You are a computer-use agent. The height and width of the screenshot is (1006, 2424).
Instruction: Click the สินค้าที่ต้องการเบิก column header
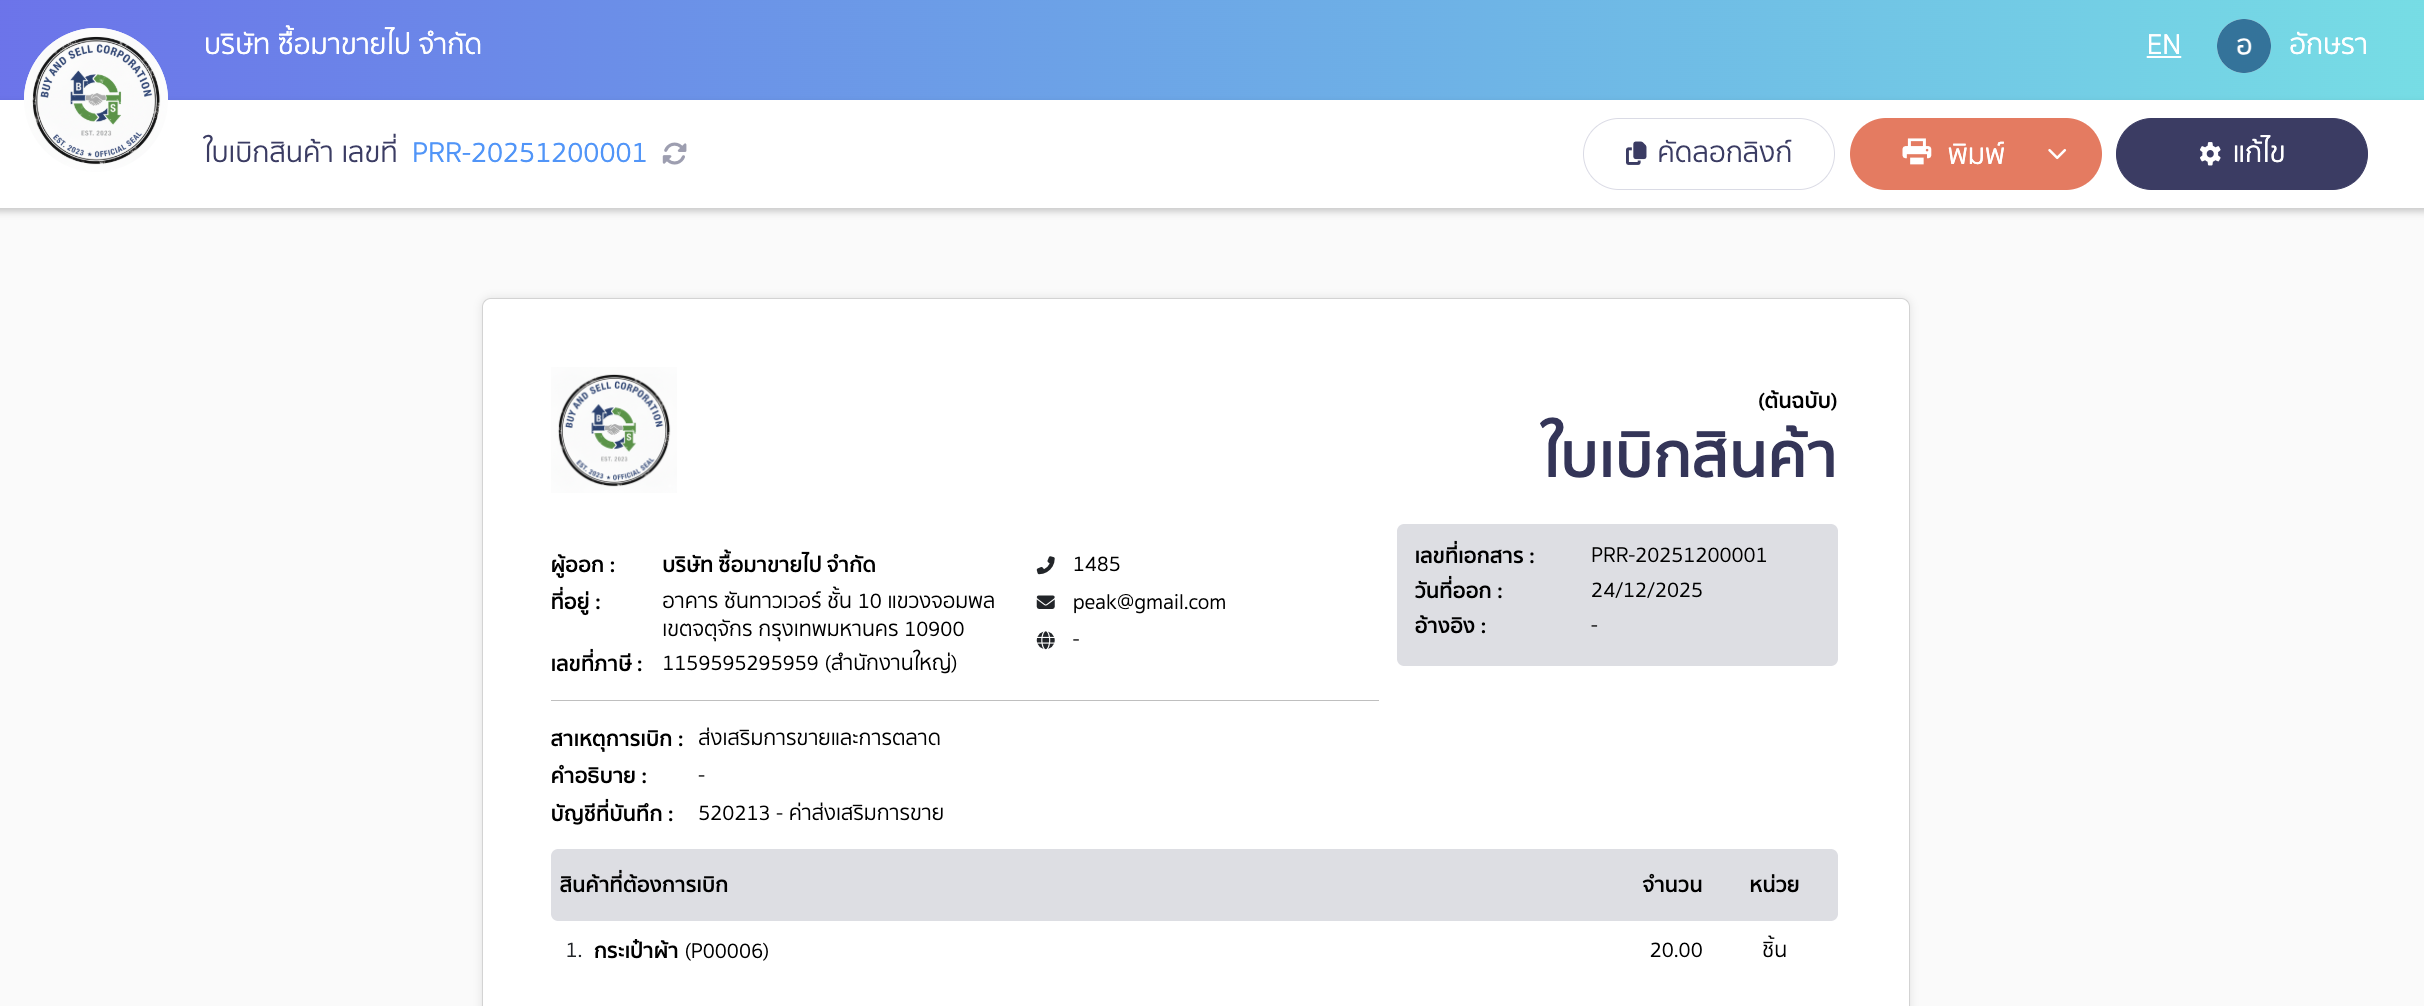(x=643, y=884)
